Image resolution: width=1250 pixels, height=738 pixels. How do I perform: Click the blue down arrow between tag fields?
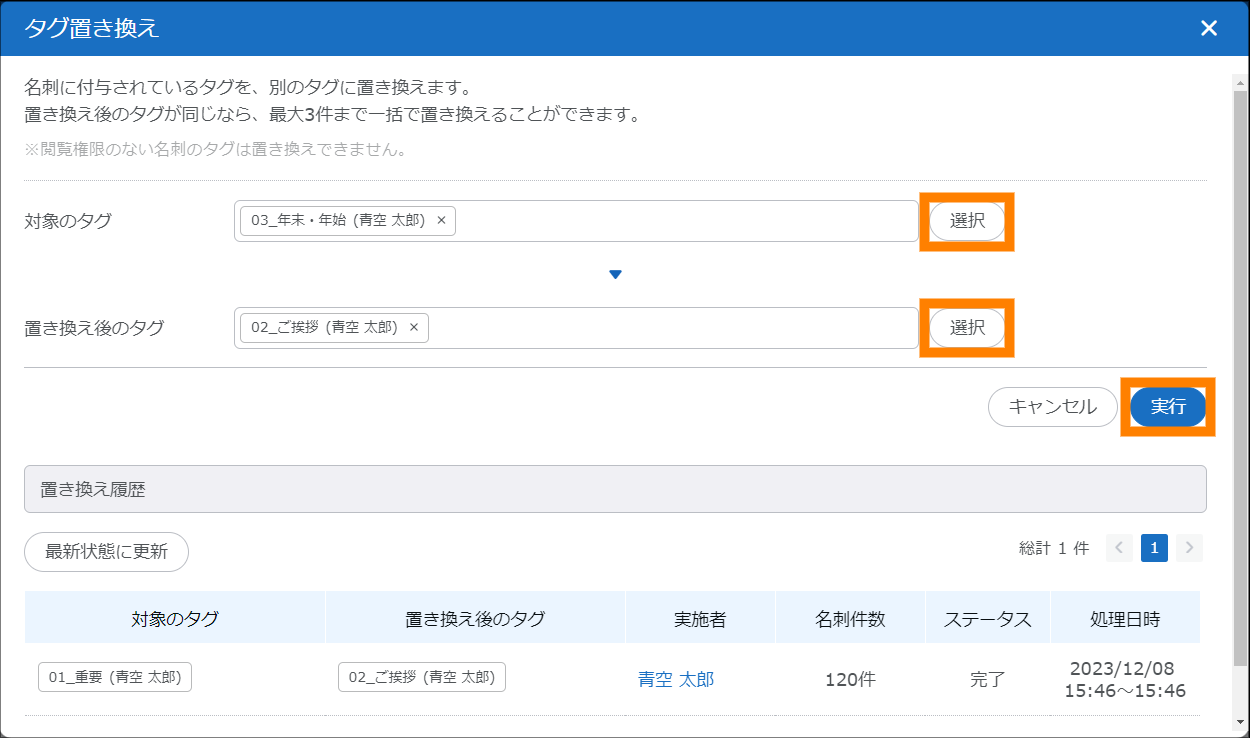click(616, 275)
